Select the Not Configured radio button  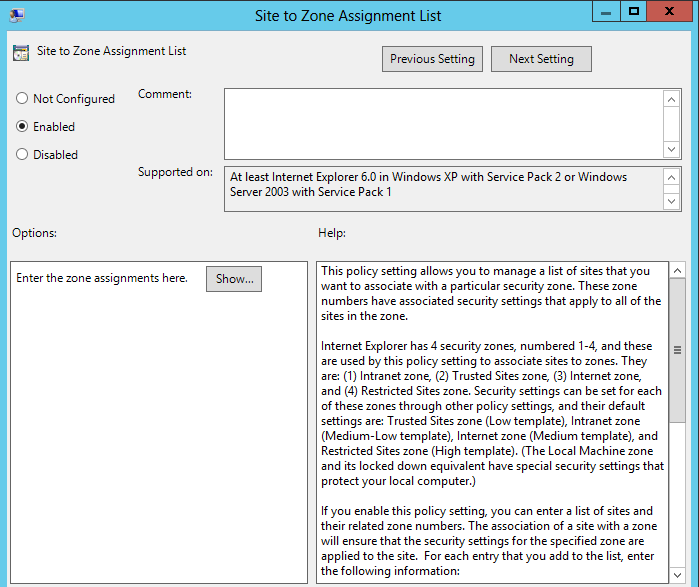pos(22,98)
